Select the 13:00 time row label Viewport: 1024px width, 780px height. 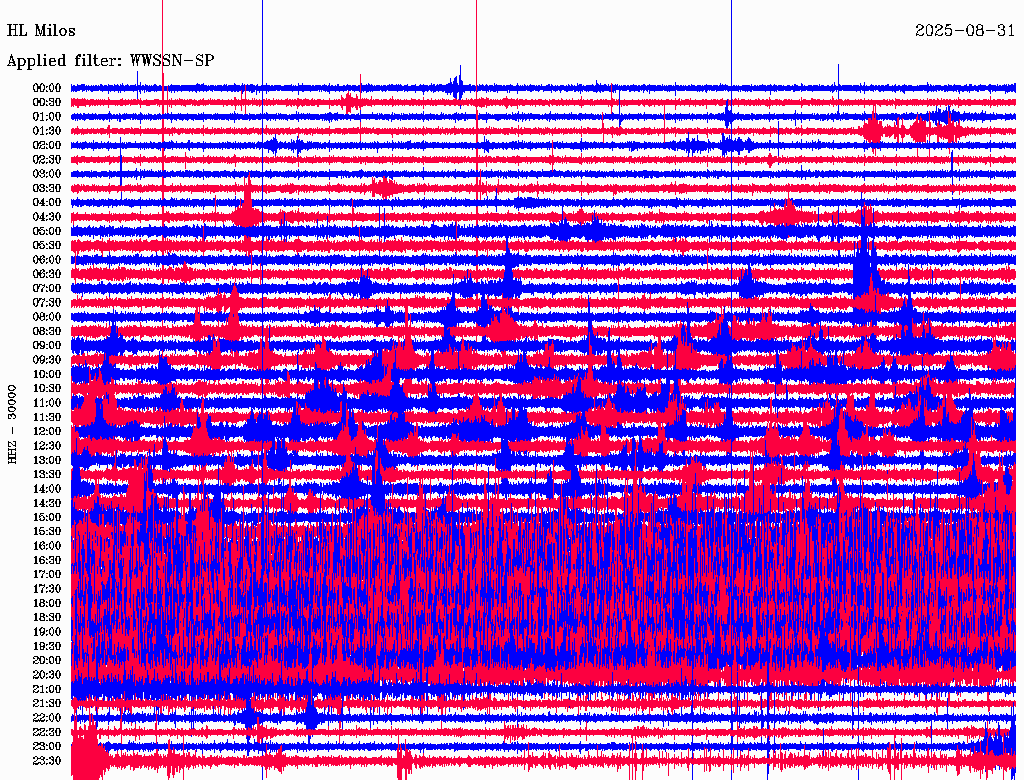[x=47, y=460]
